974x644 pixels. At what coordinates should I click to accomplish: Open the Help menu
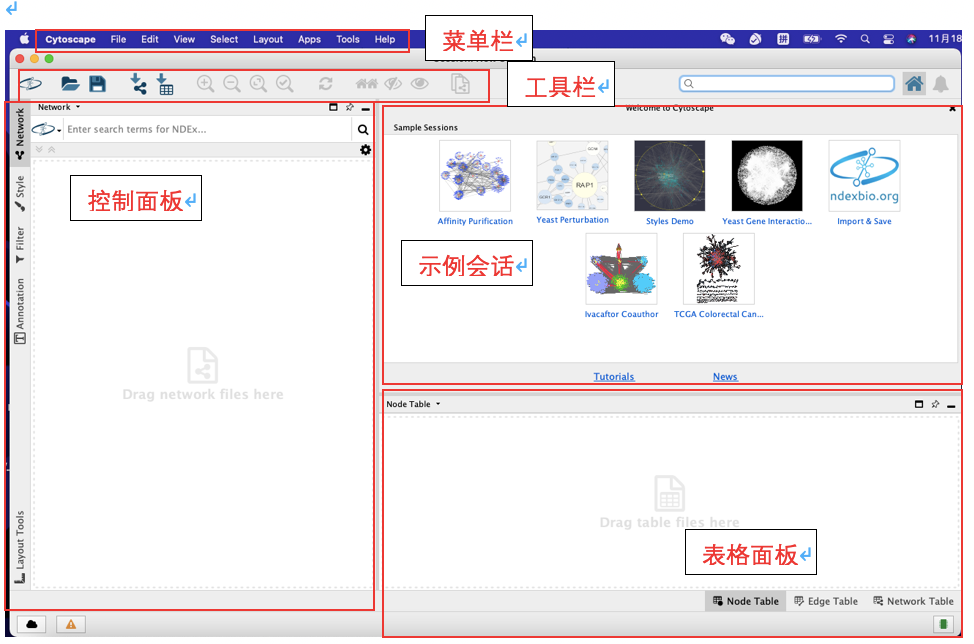point(385,39)
